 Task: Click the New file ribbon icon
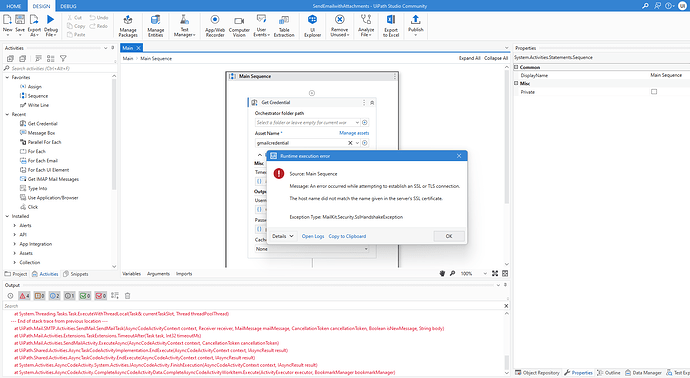pyautogui.click(x=7, y=20)
